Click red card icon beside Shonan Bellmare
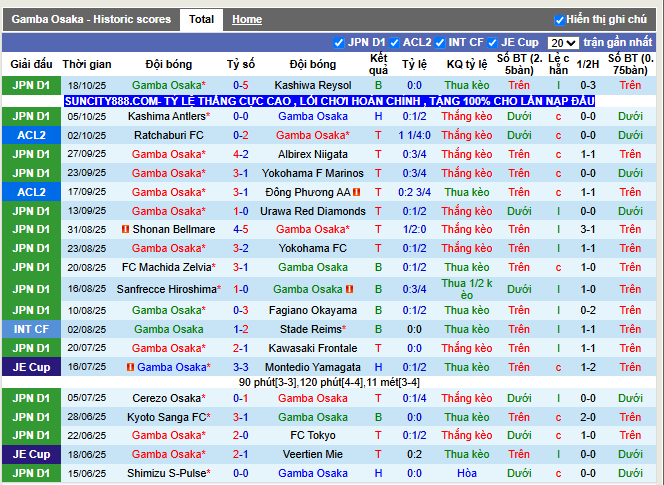This screenshot has width=664, height=485. (125, 229)
